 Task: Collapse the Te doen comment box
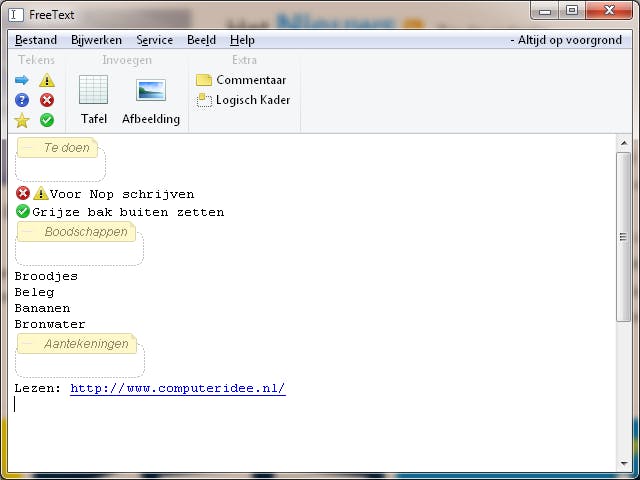(x=27, y=148)
